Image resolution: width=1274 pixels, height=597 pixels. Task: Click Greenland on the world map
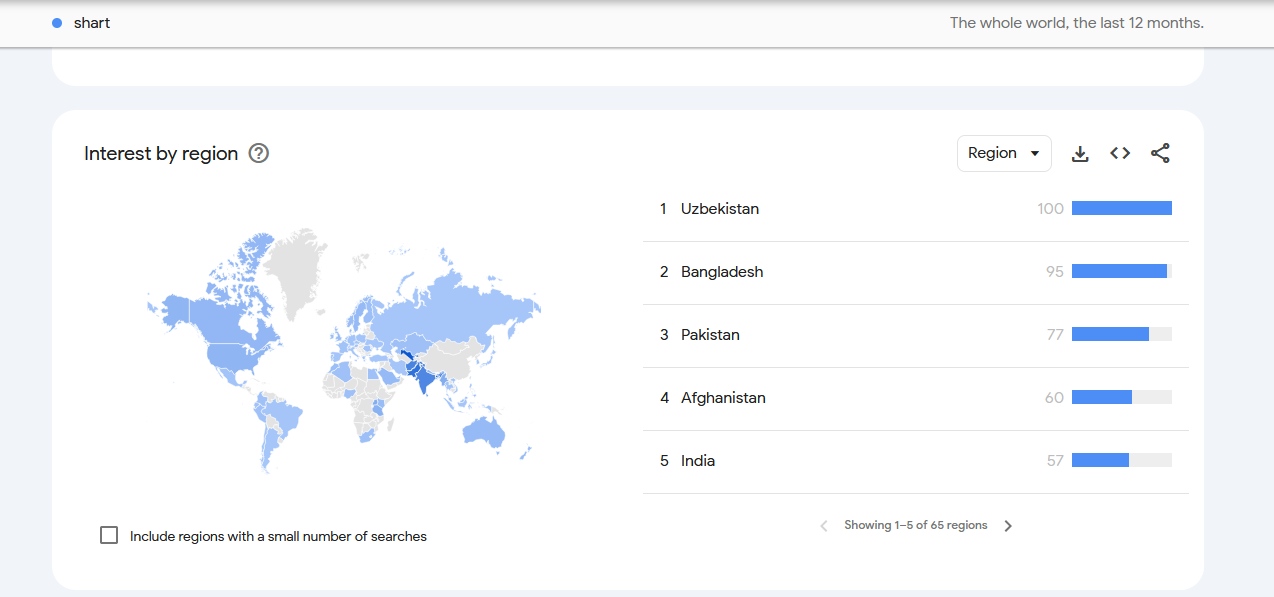(x=299, y=270)
